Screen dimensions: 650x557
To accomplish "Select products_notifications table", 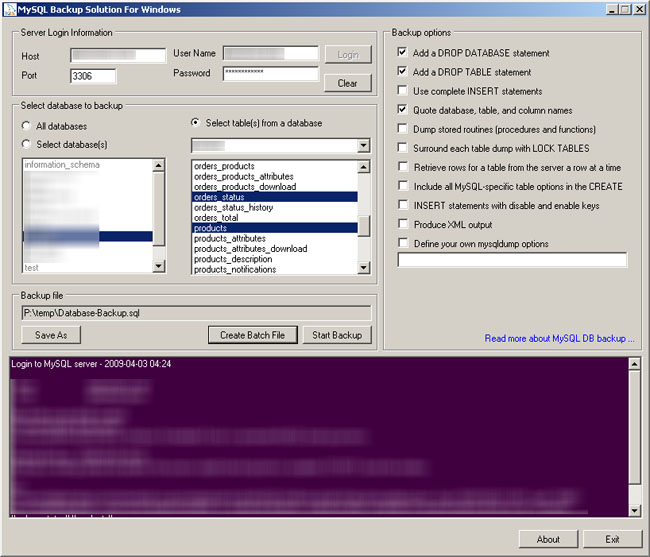I will (274, 269).
